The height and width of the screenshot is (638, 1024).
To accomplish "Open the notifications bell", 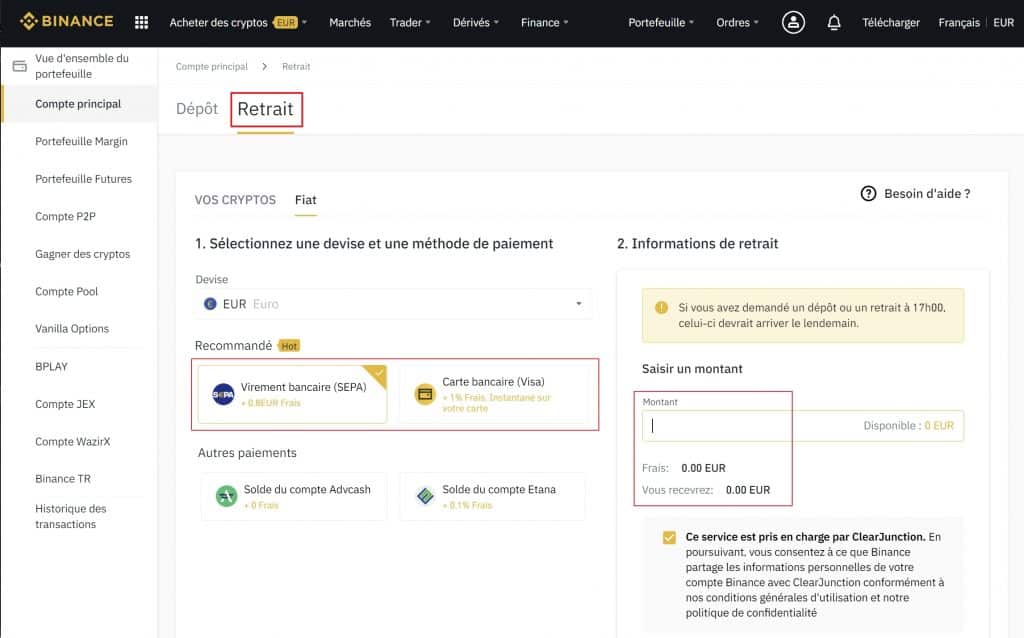I will (834, 21).
